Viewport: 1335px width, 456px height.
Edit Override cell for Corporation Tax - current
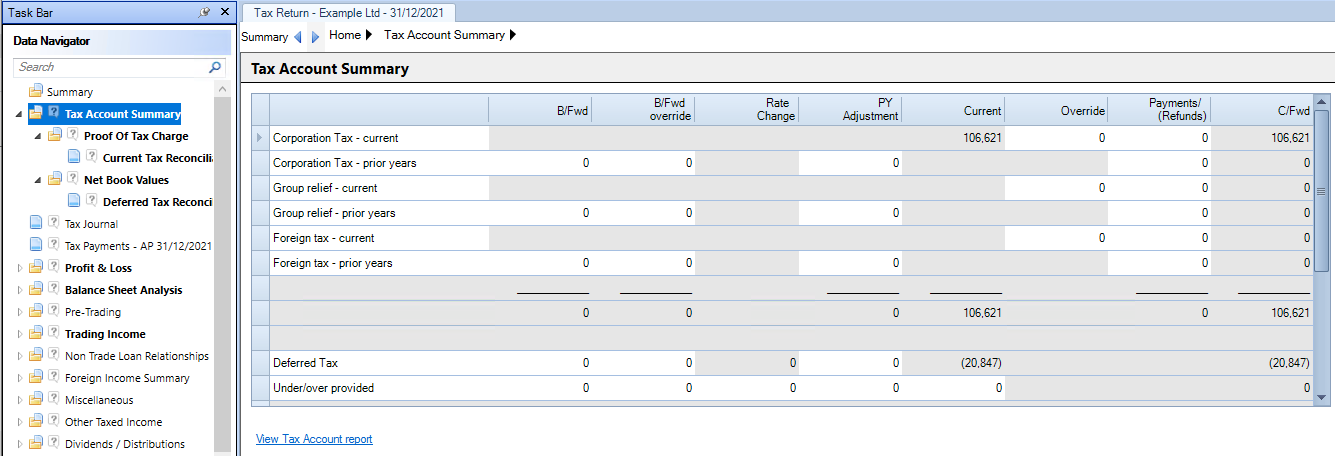(1056, 138)
